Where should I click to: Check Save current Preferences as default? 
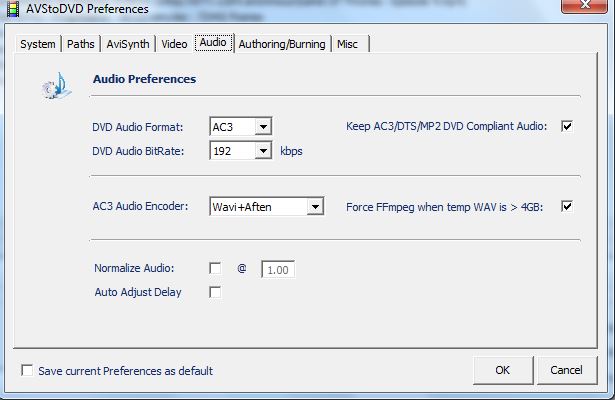pyautogui.click(x=27, y=370)
